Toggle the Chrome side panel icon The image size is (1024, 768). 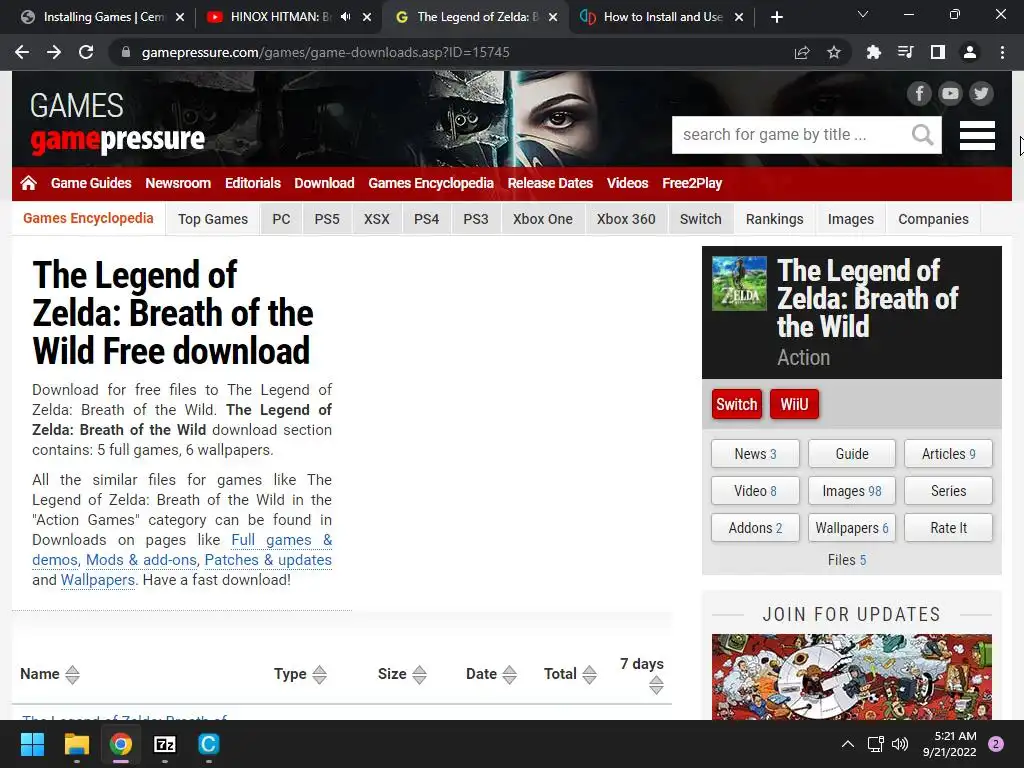tap(937, 52)
